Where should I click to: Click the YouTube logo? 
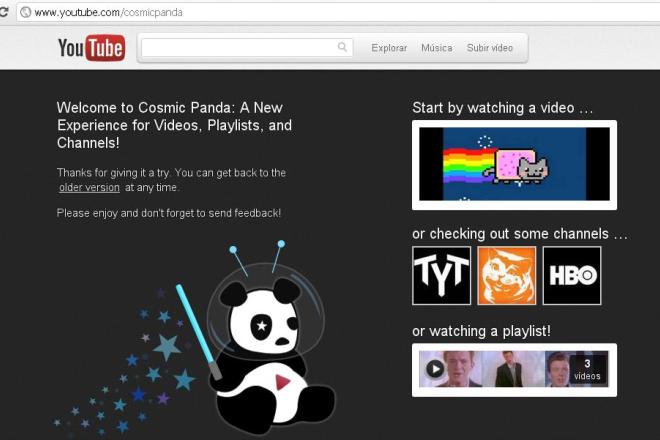click(91, 48)
